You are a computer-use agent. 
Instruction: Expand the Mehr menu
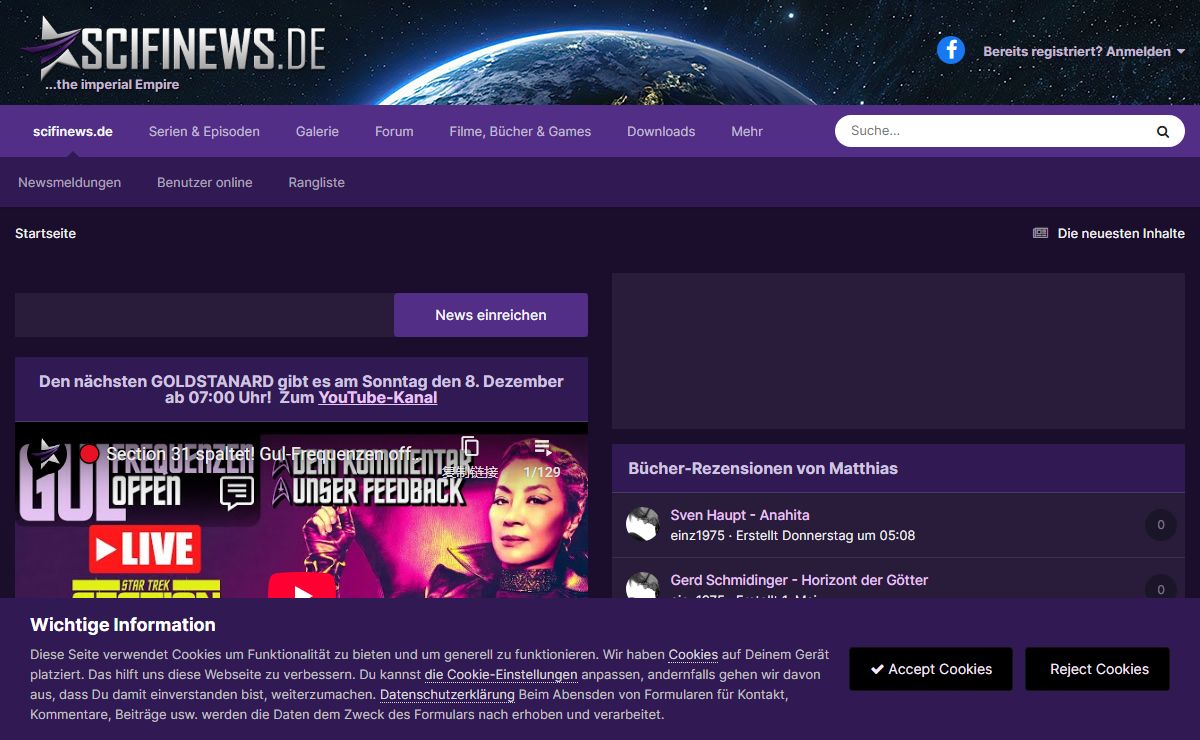747,131
